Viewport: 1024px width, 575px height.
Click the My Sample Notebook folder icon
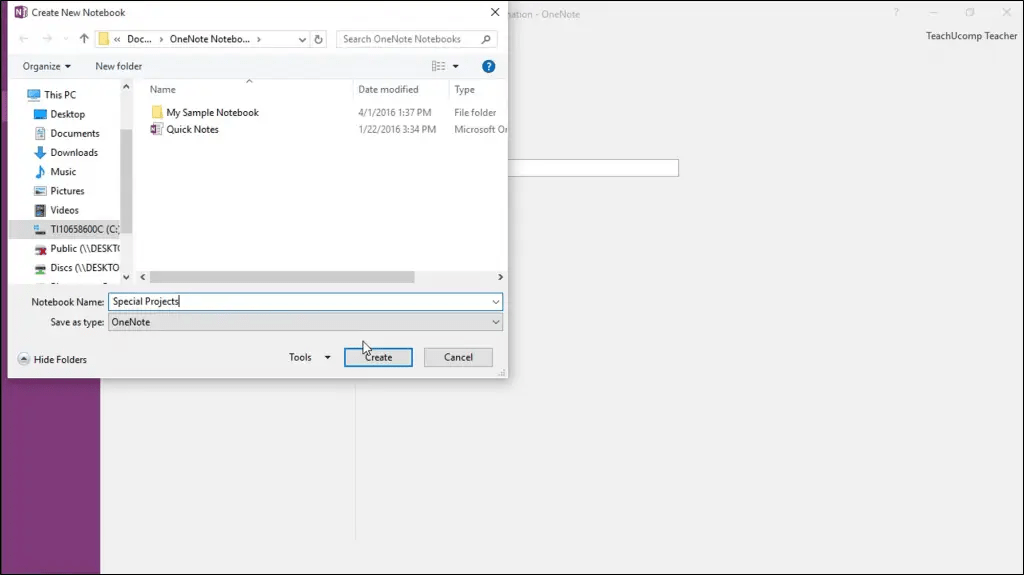tap(157, 112)
